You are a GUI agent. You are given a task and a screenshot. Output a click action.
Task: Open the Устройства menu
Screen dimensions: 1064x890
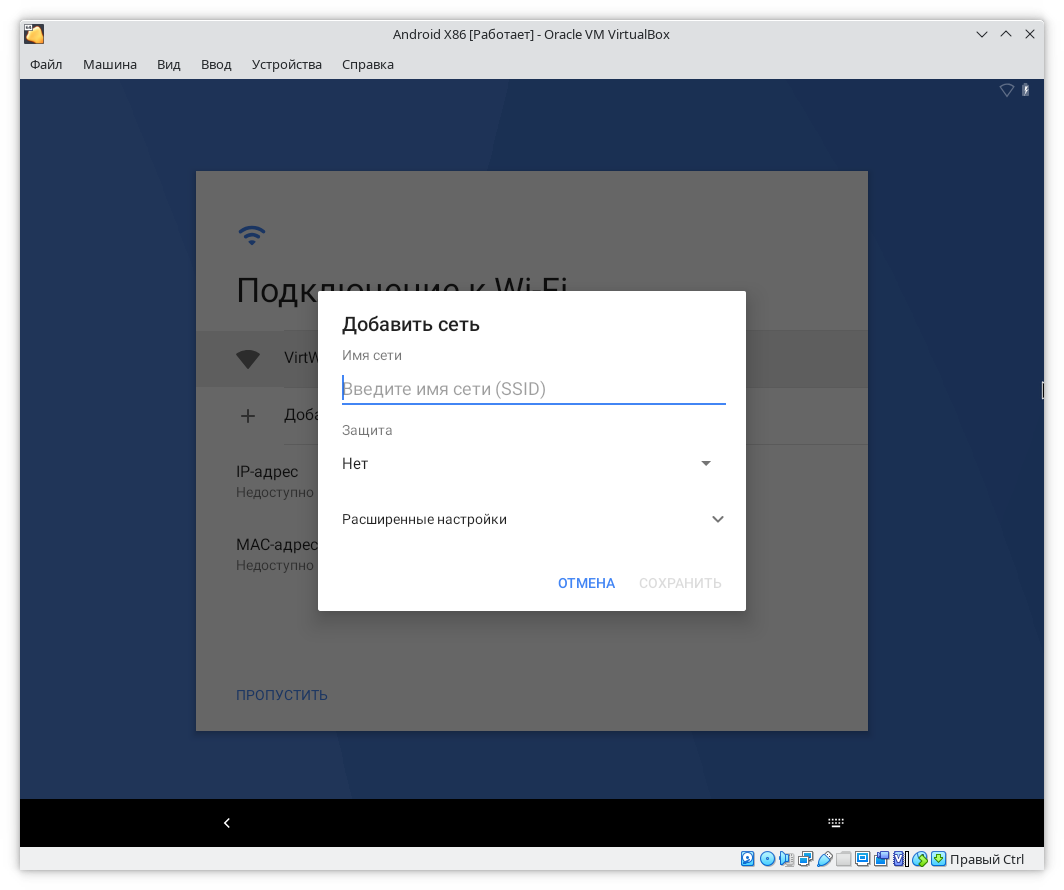287,64
